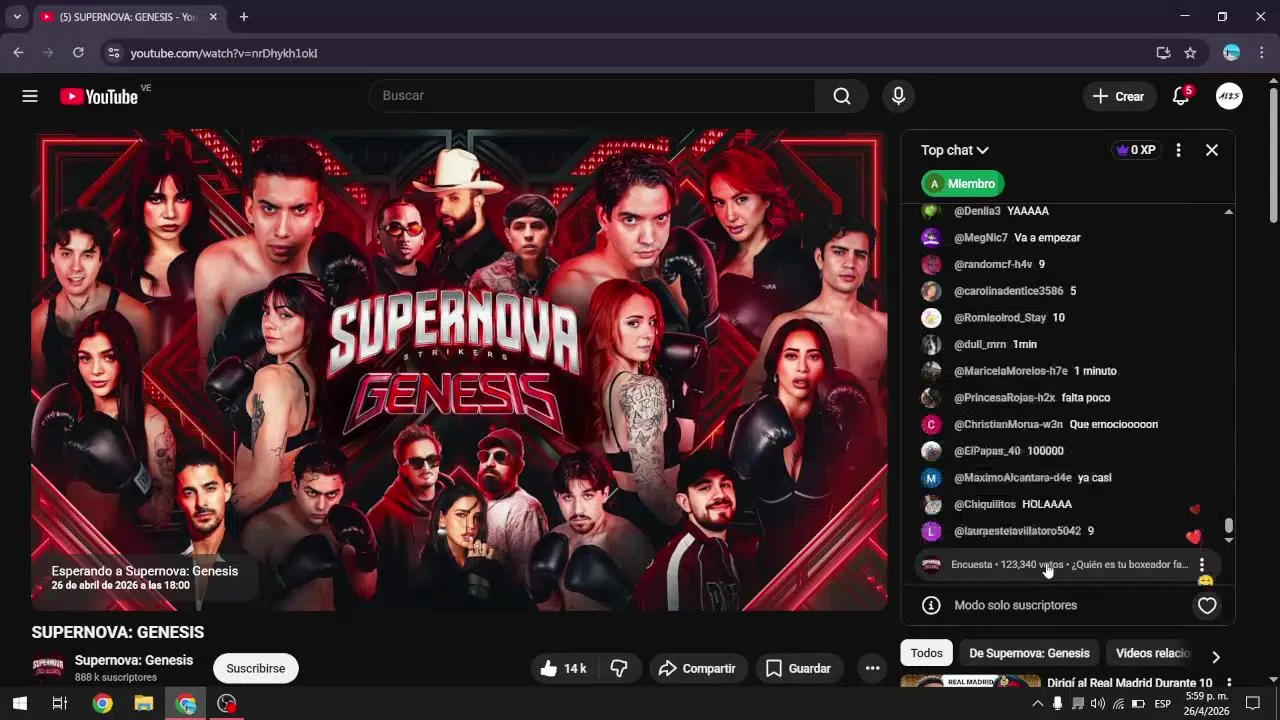Save the video with Guardar
1280x720 pixels.
pos(798,668)
